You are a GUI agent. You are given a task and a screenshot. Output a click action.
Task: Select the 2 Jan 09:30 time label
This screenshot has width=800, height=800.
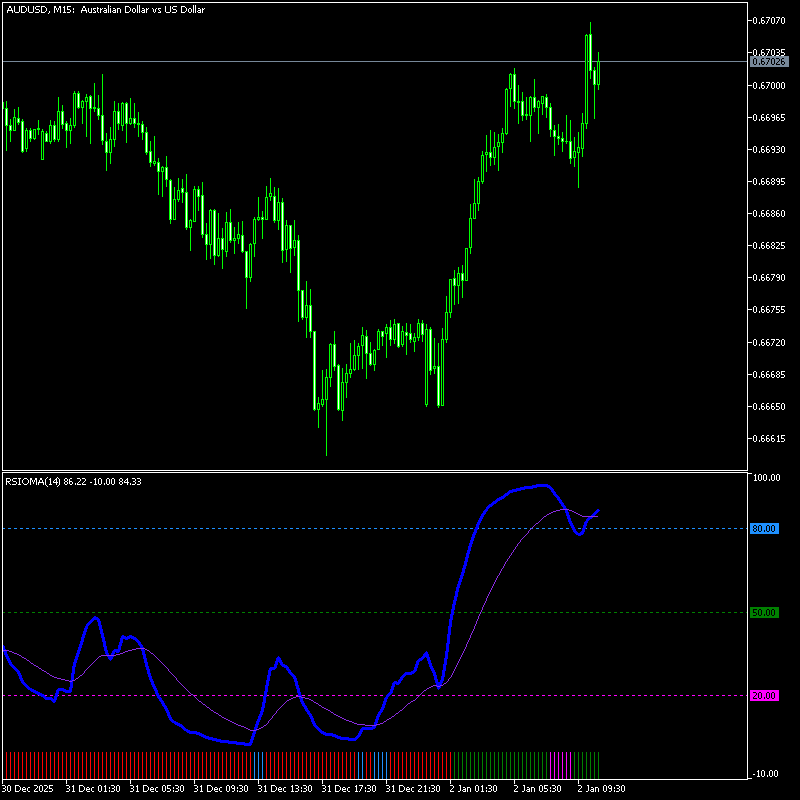click(x=602, y=788)
